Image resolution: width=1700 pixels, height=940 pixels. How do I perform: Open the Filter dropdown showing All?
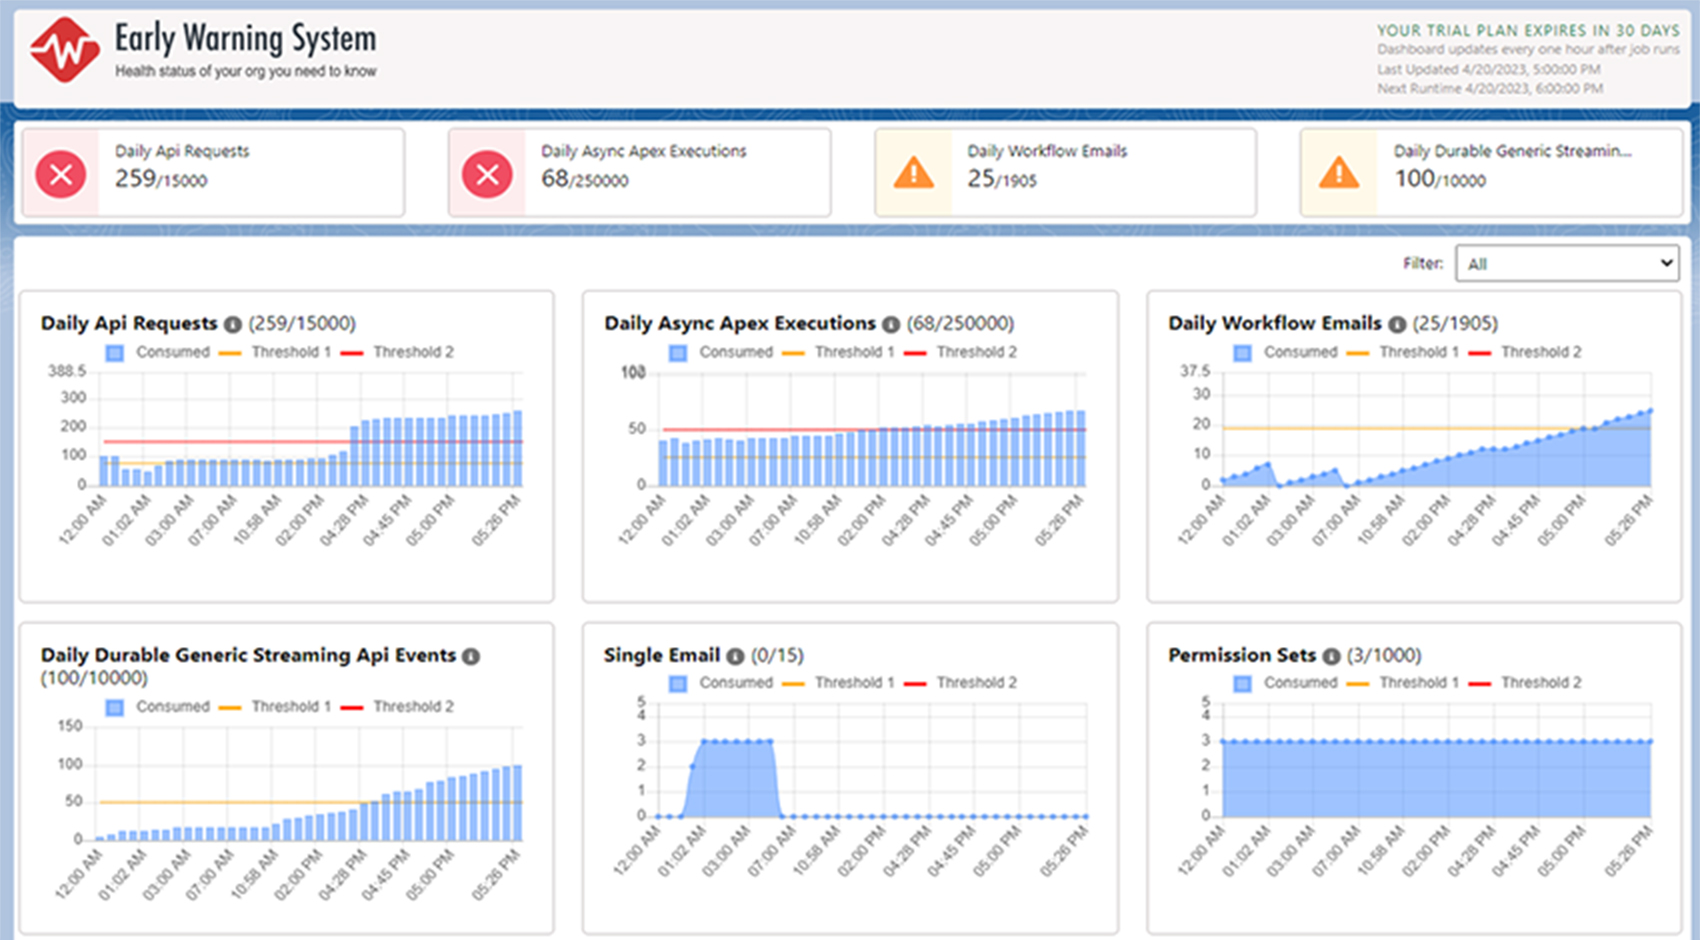pos(1567,263)
